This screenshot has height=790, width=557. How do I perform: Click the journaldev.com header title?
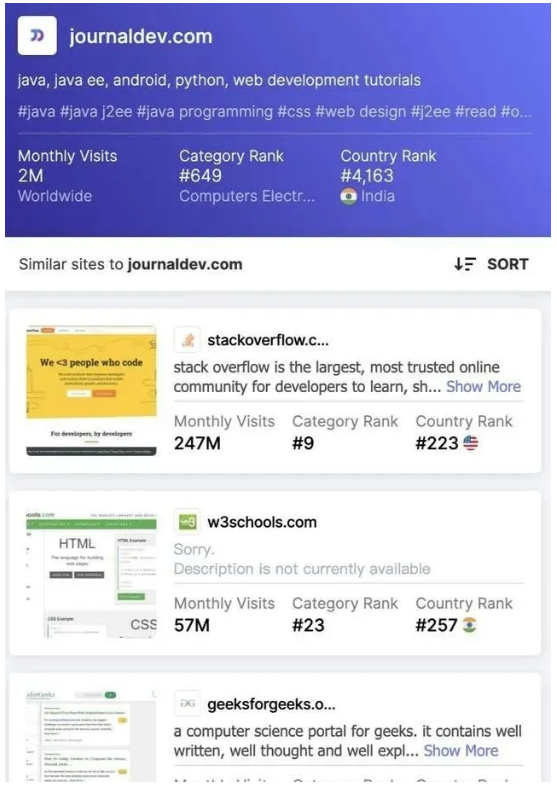tap(141, 36)
